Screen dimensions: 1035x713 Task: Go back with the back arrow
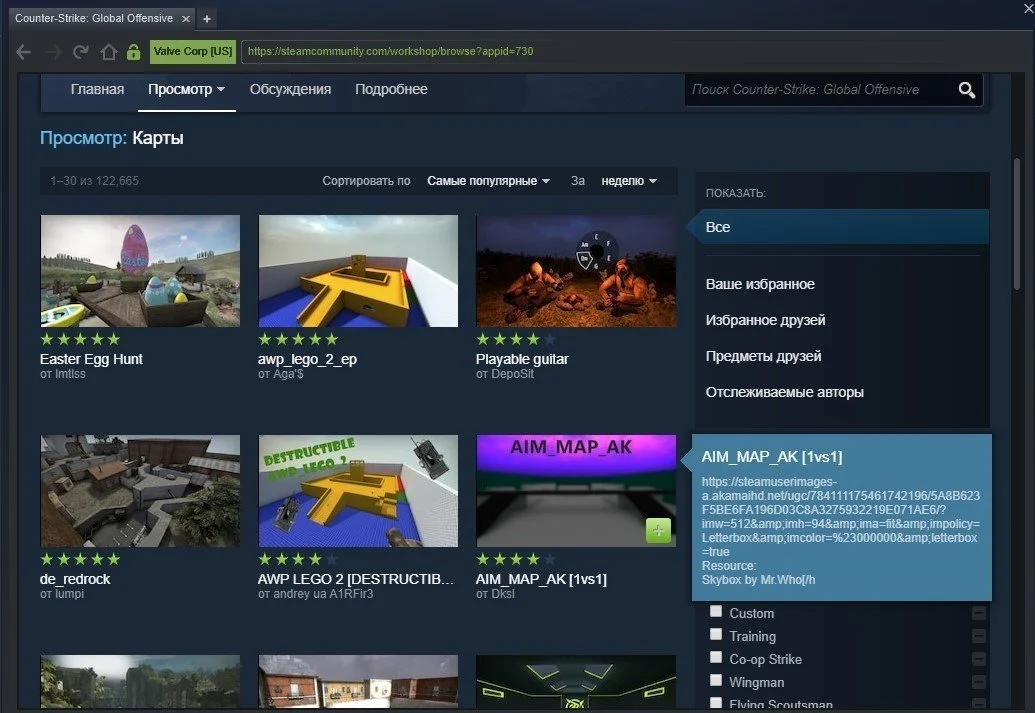(24, 51)
